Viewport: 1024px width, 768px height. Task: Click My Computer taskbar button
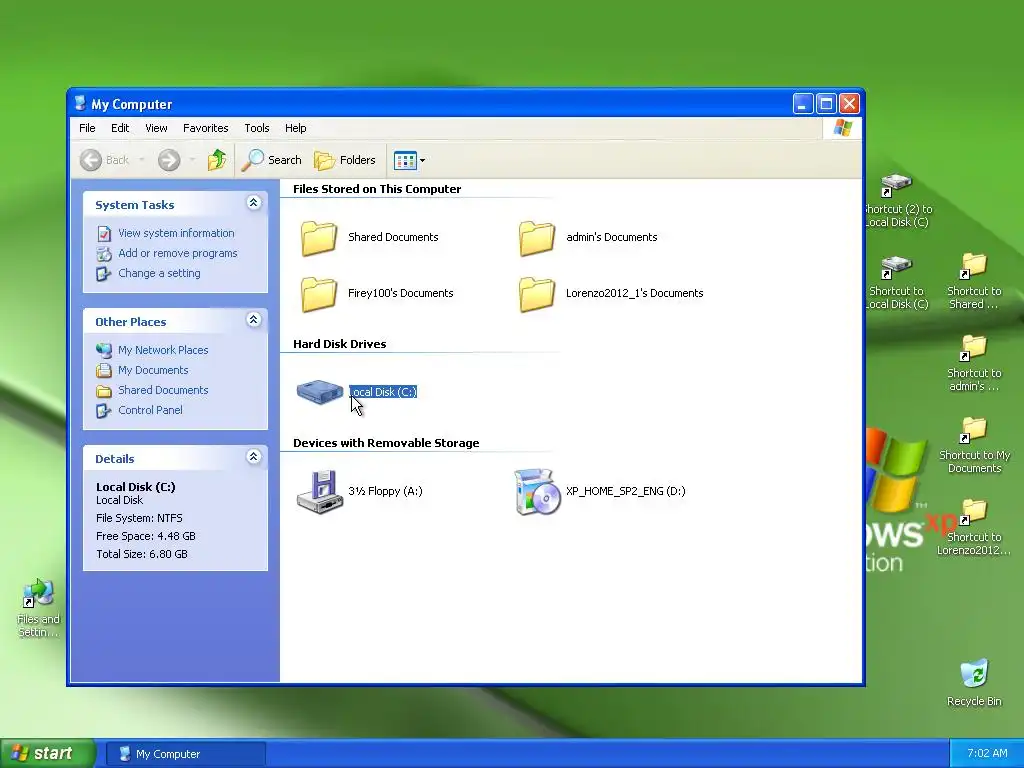[x=185, y=754]
